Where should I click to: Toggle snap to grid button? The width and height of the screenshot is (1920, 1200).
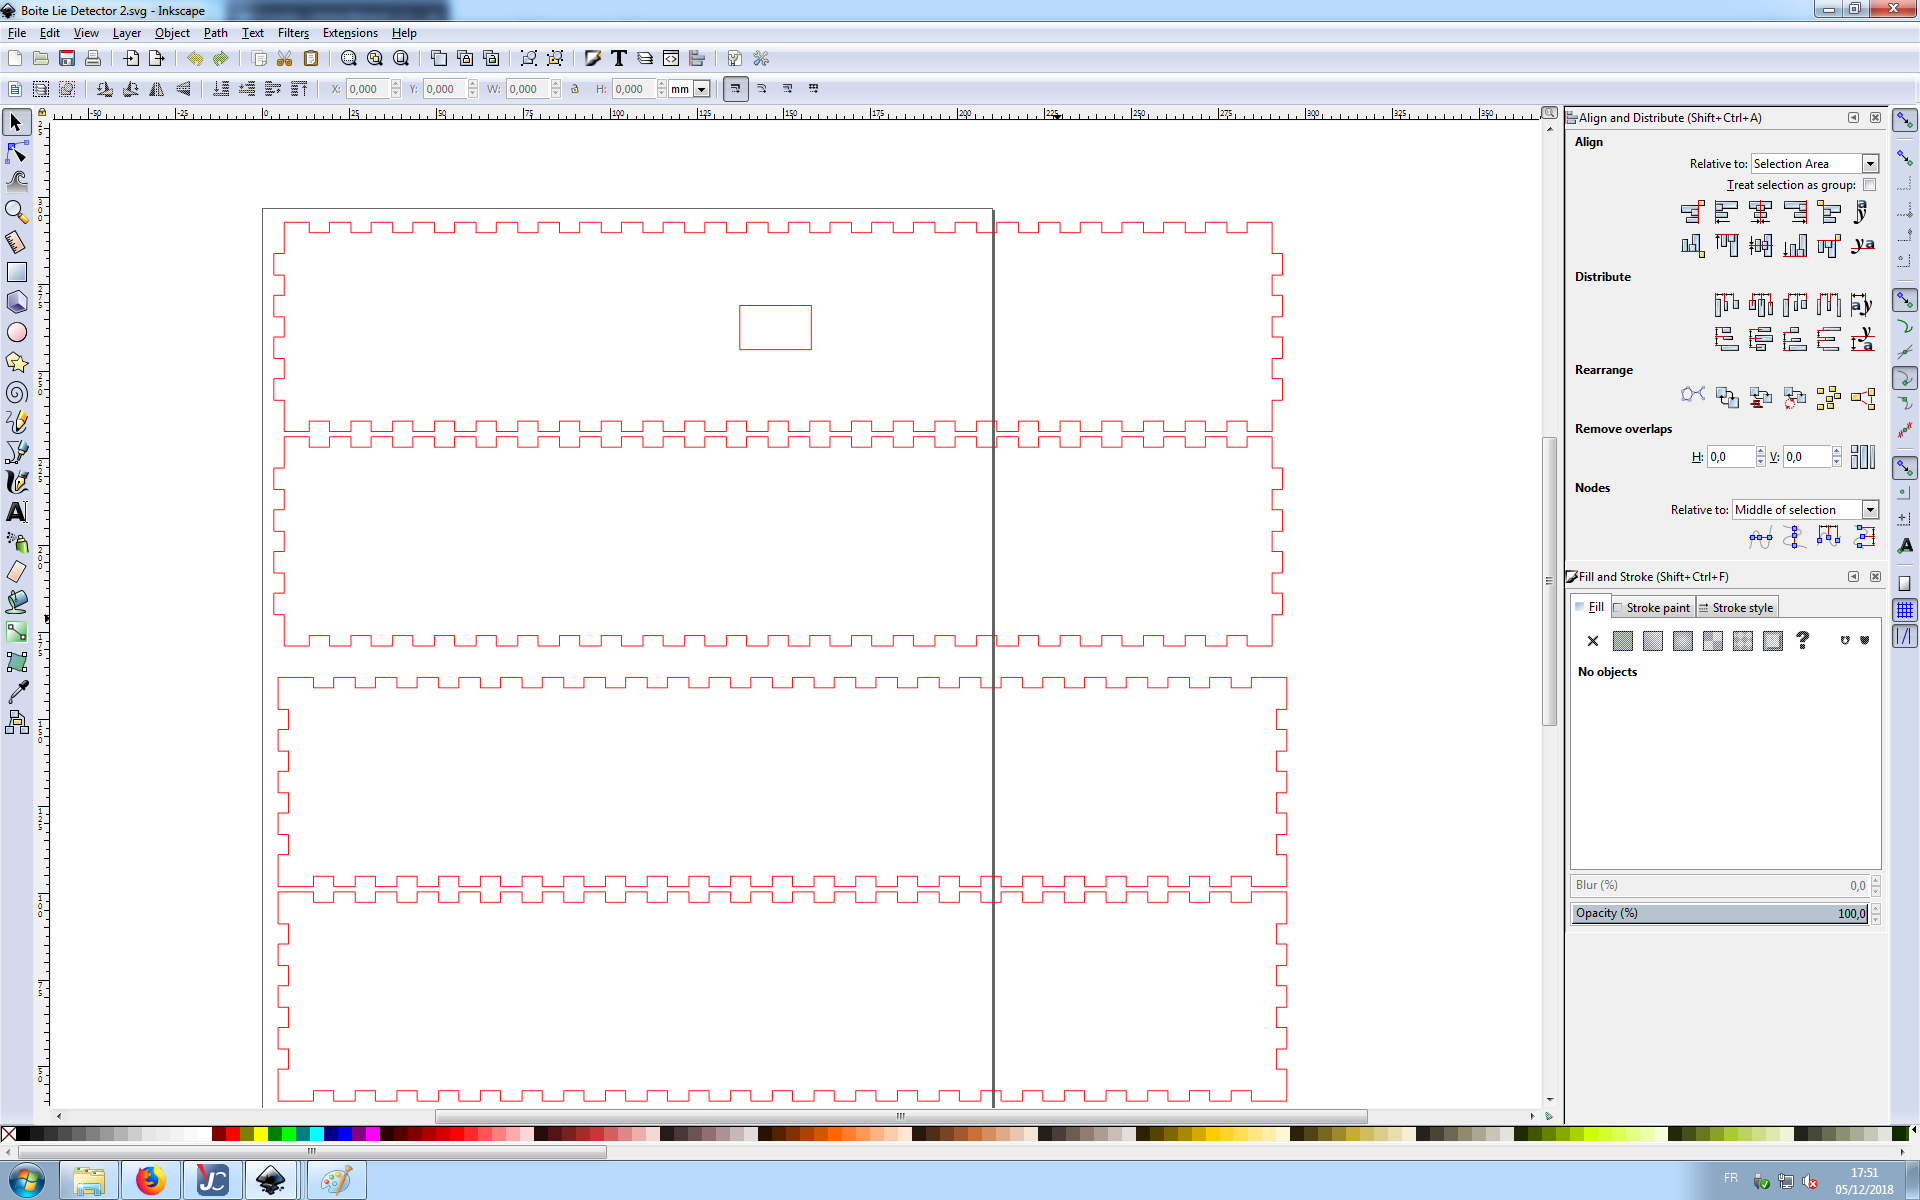1905,610
